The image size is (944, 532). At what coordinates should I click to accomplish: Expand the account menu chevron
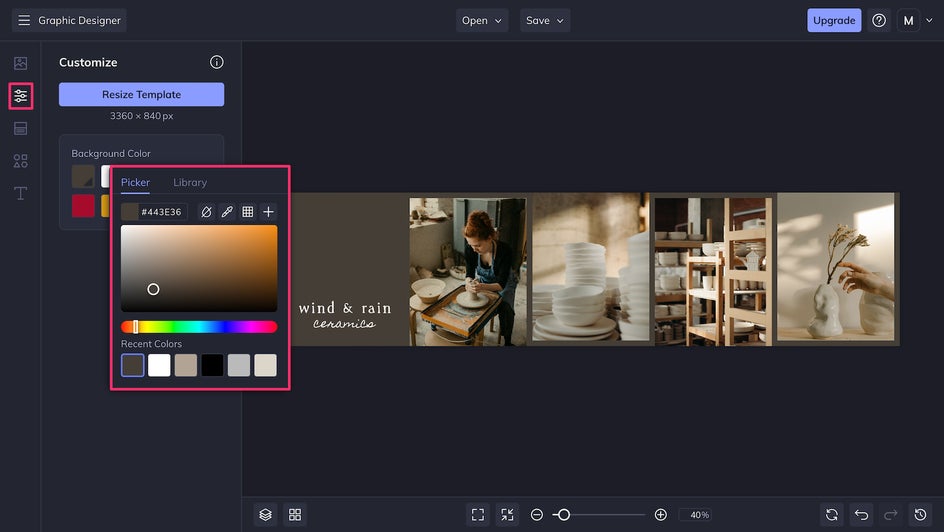tap(929, 20)
